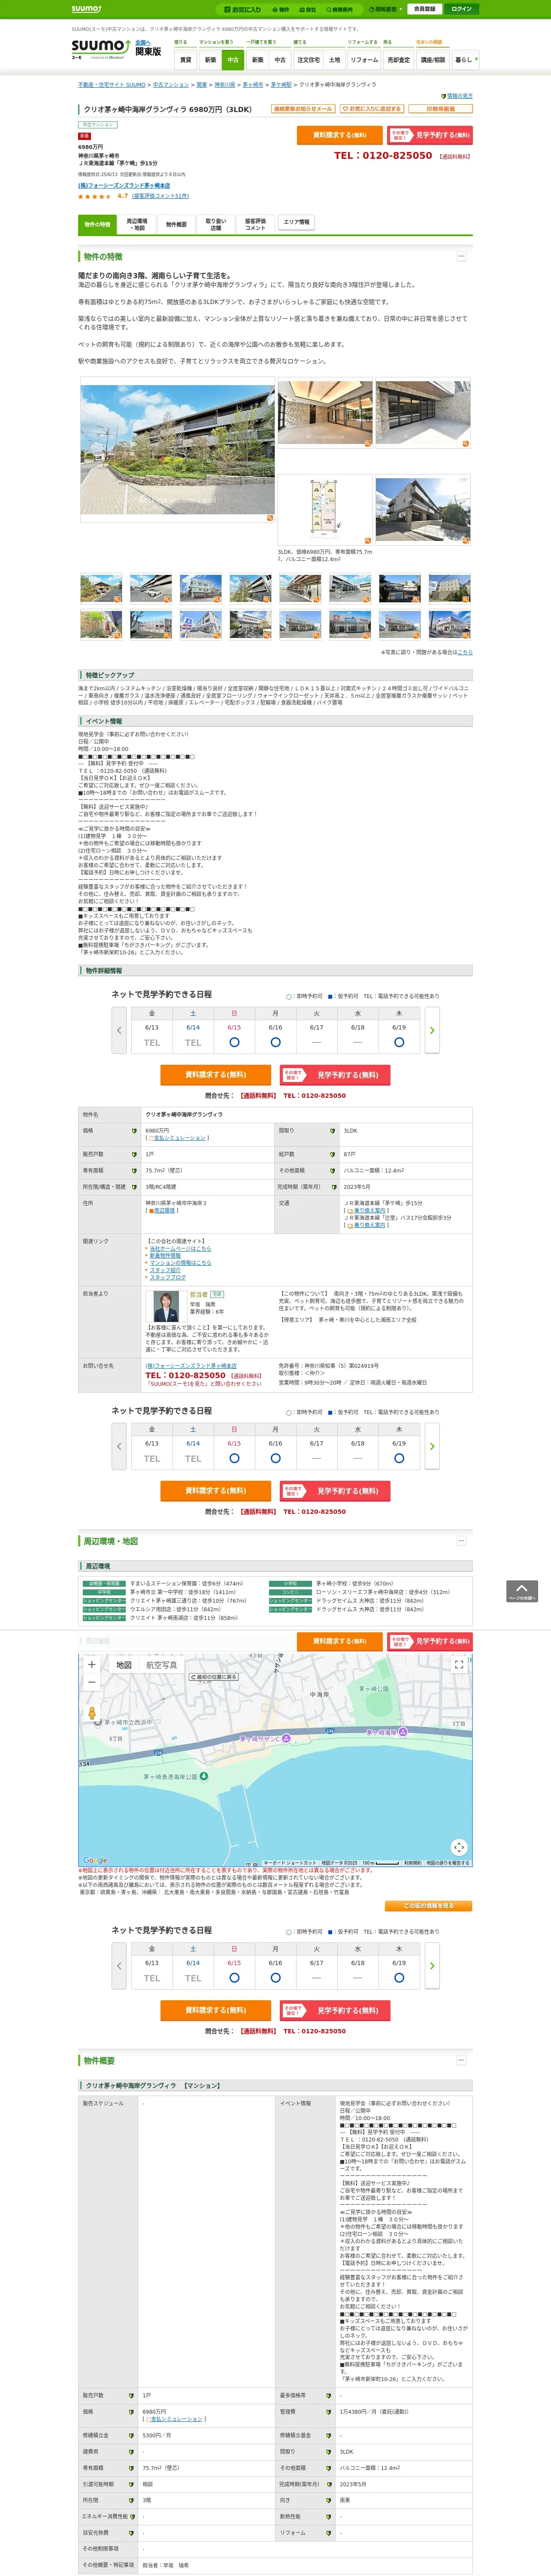Screen dimensions: 551x2576
Task: Switch map to 地図 view
Action: pyautogui.click(x=124, y=1665)
